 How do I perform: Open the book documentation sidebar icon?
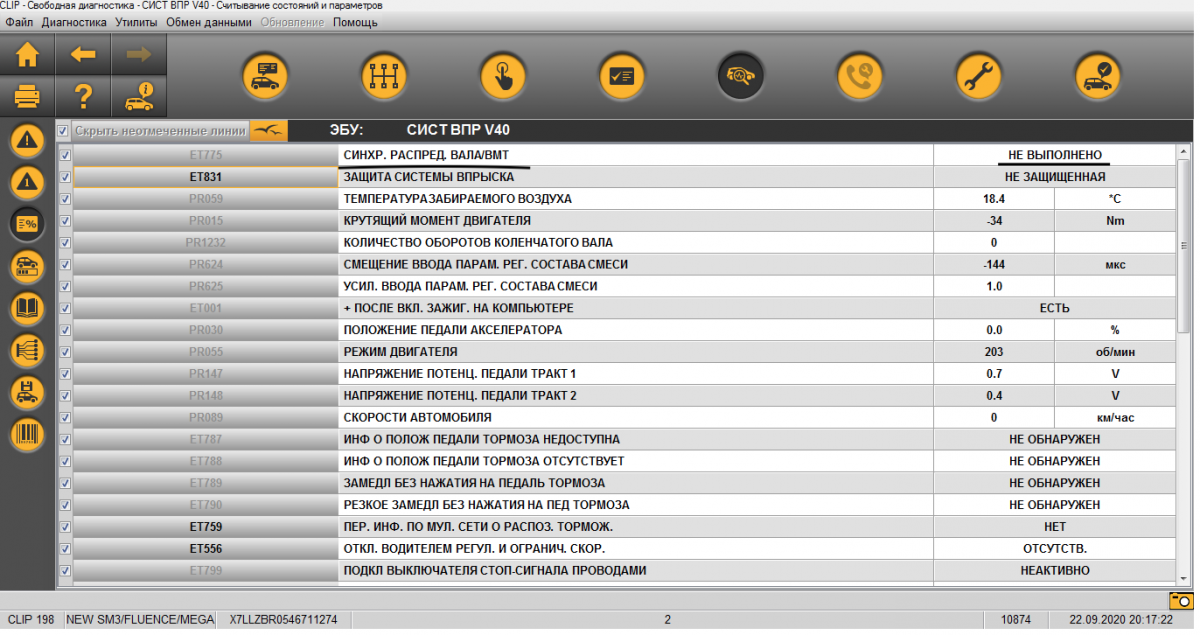pyautogui.click(x=27, y=308)
